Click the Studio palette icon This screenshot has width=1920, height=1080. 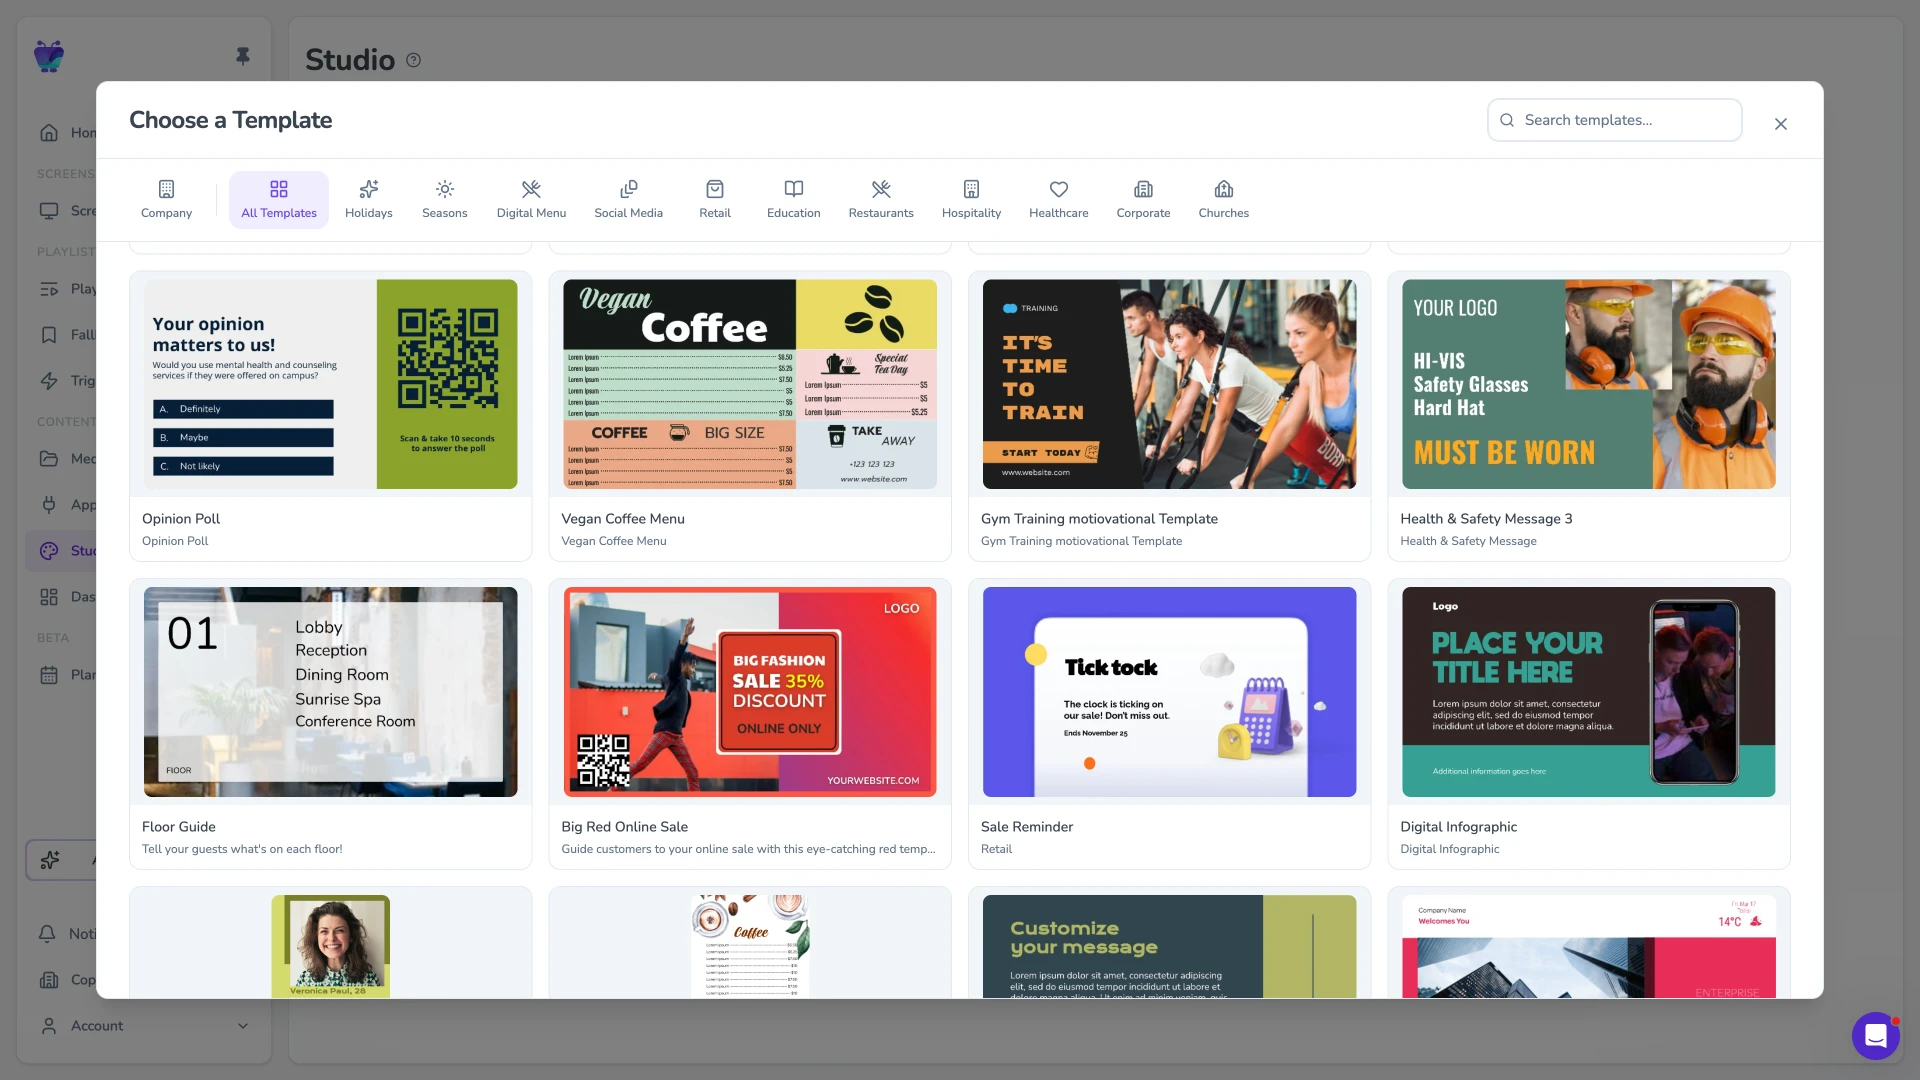coord(49,551)
